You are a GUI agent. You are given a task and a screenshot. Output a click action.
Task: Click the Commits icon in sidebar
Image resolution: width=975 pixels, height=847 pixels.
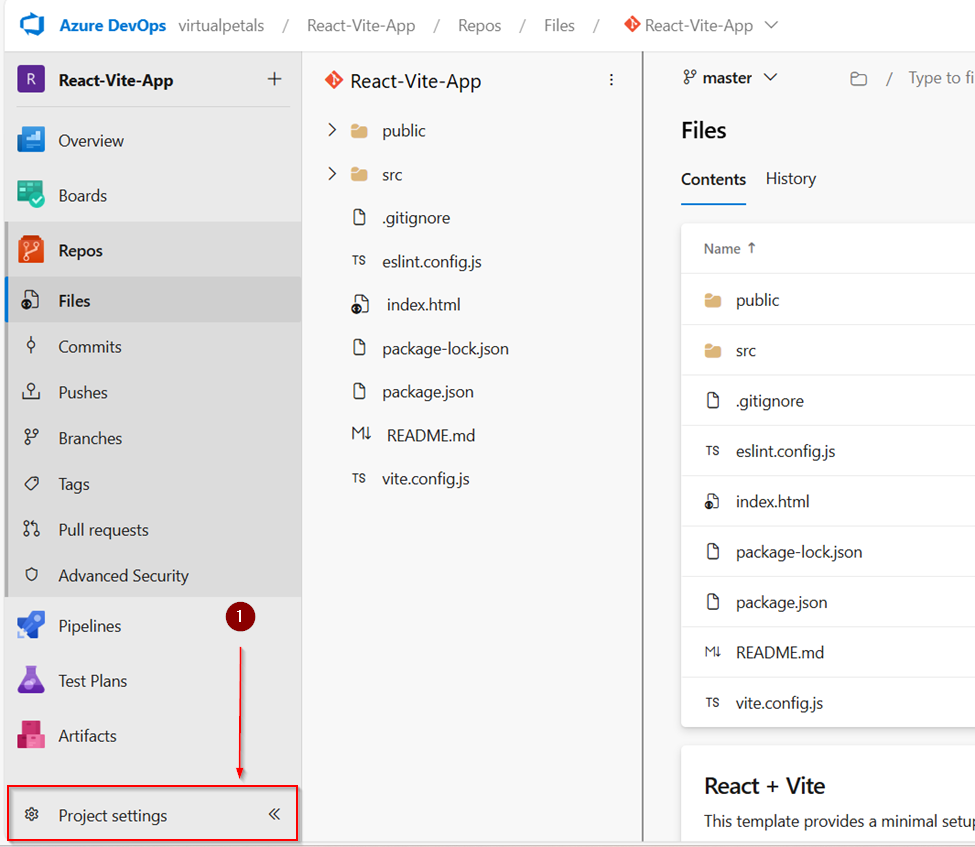coord(31,346)
